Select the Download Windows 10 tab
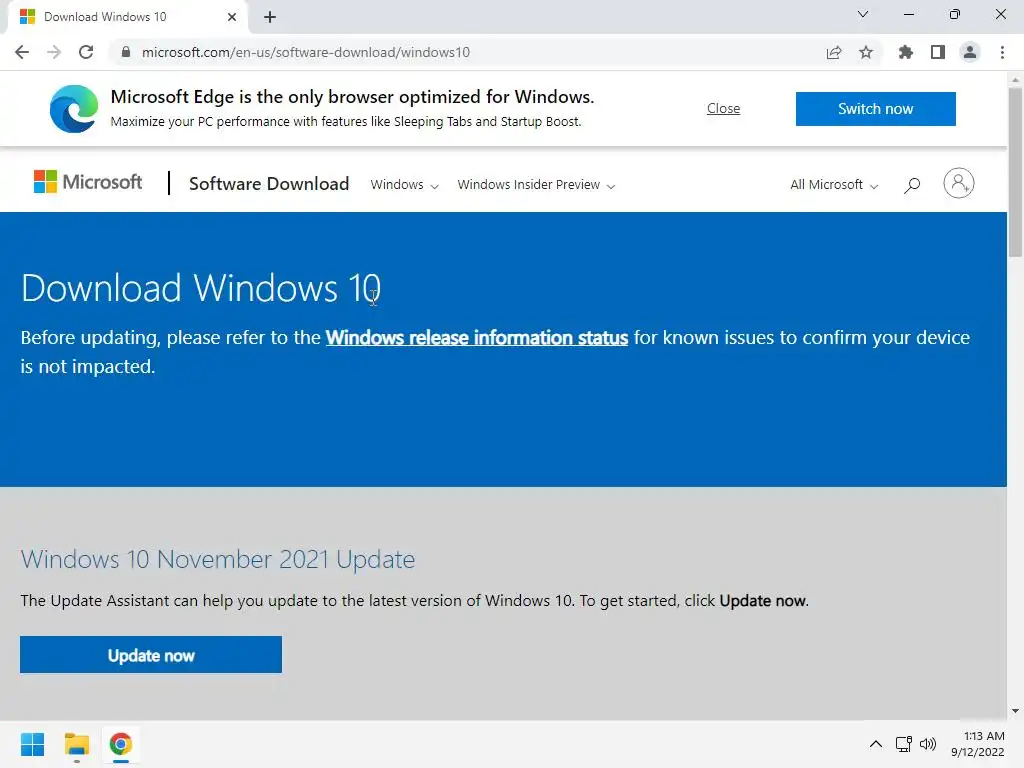The height and width of the screenshot is (768, 1024). (x=127, y=17)
